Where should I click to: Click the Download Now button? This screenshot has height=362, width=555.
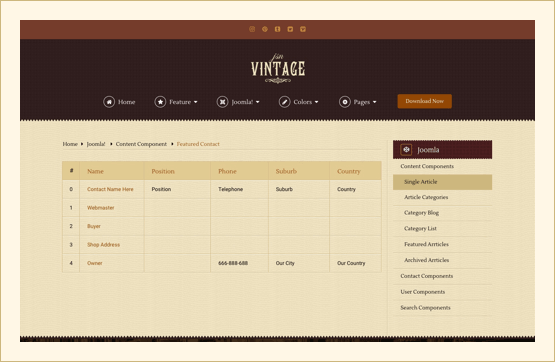coord(424,101)
